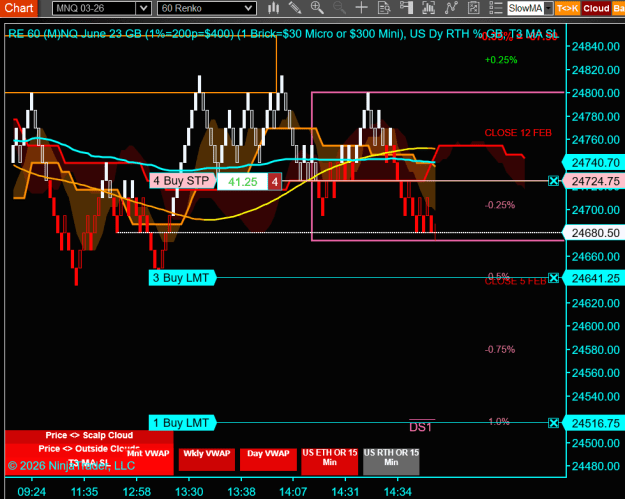This screenshot has width=625, height=499.
Task: Click the 24740.70 price marker
Action: [x=595, y=163]
